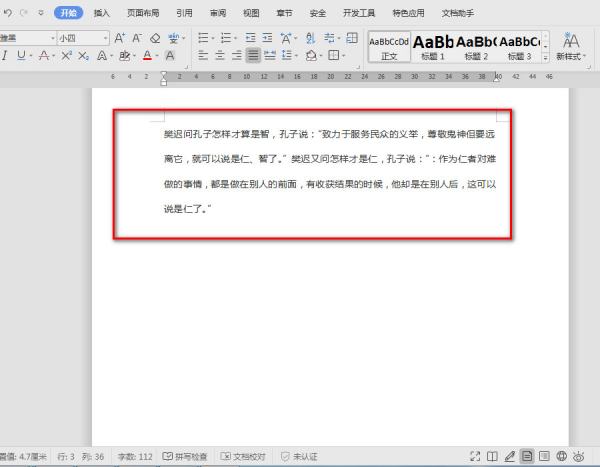Apply superscript formatting

coord(65,56)
